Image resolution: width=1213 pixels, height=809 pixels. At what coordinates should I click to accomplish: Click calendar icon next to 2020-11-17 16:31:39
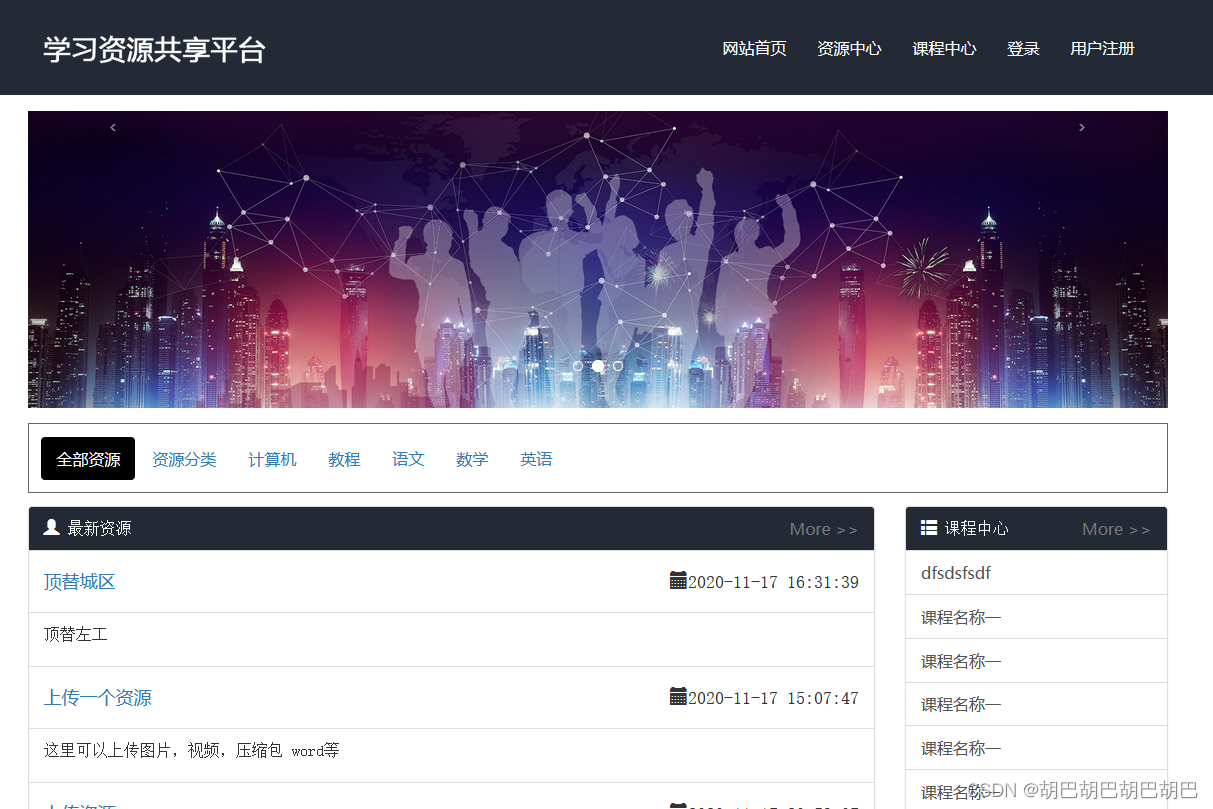(678, 580)
